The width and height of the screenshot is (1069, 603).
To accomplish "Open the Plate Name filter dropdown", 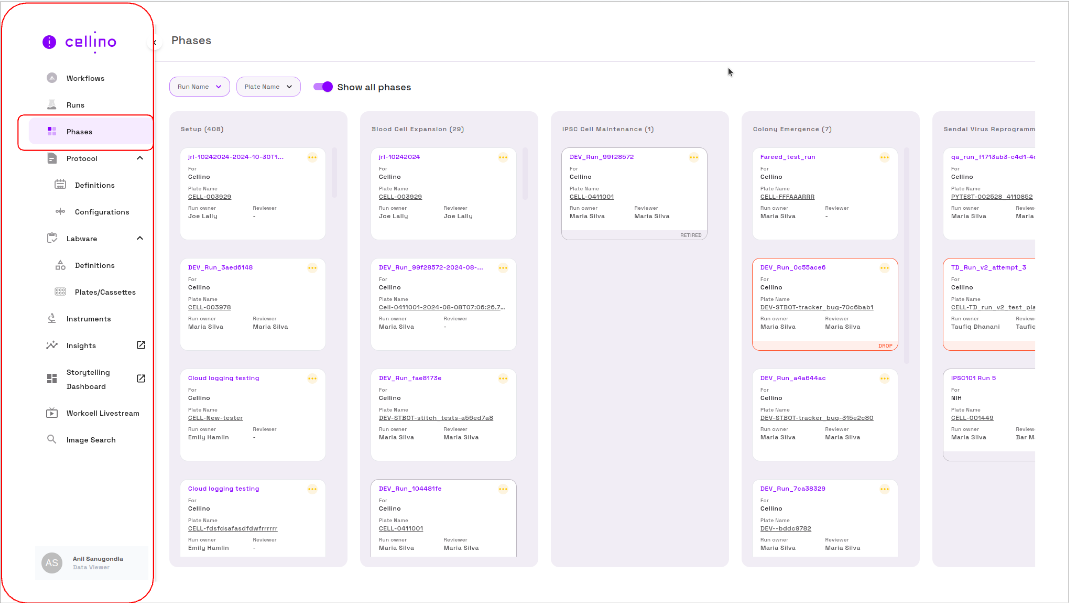I will [268, 87].
